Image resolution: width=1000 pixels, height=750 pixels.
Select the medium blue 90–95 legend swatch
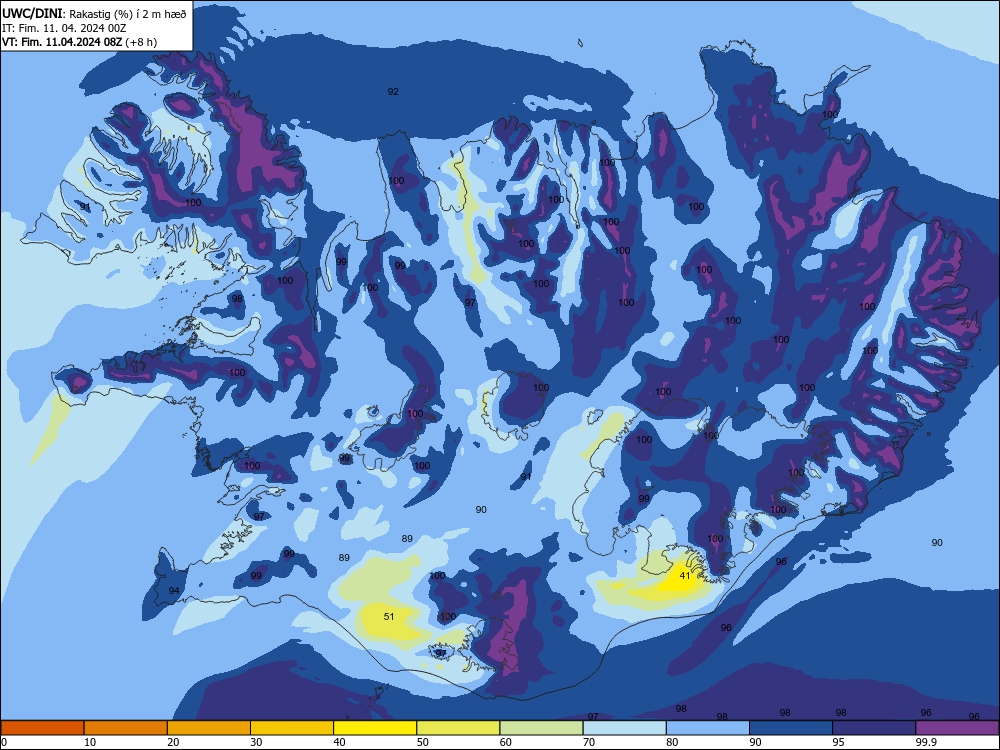(x=791, y=728)
